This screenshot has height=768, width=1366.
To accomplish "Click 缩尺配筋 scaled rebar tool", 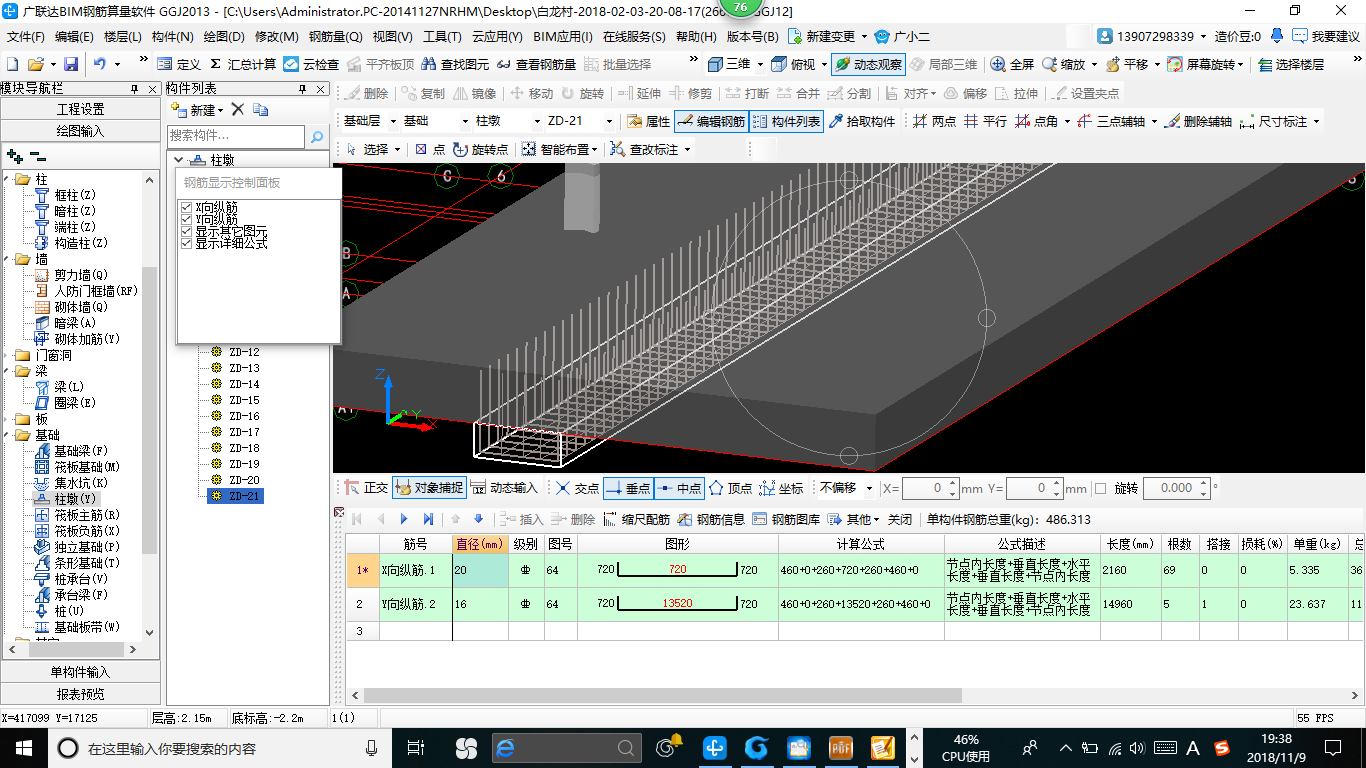I will tap(636, 520).
